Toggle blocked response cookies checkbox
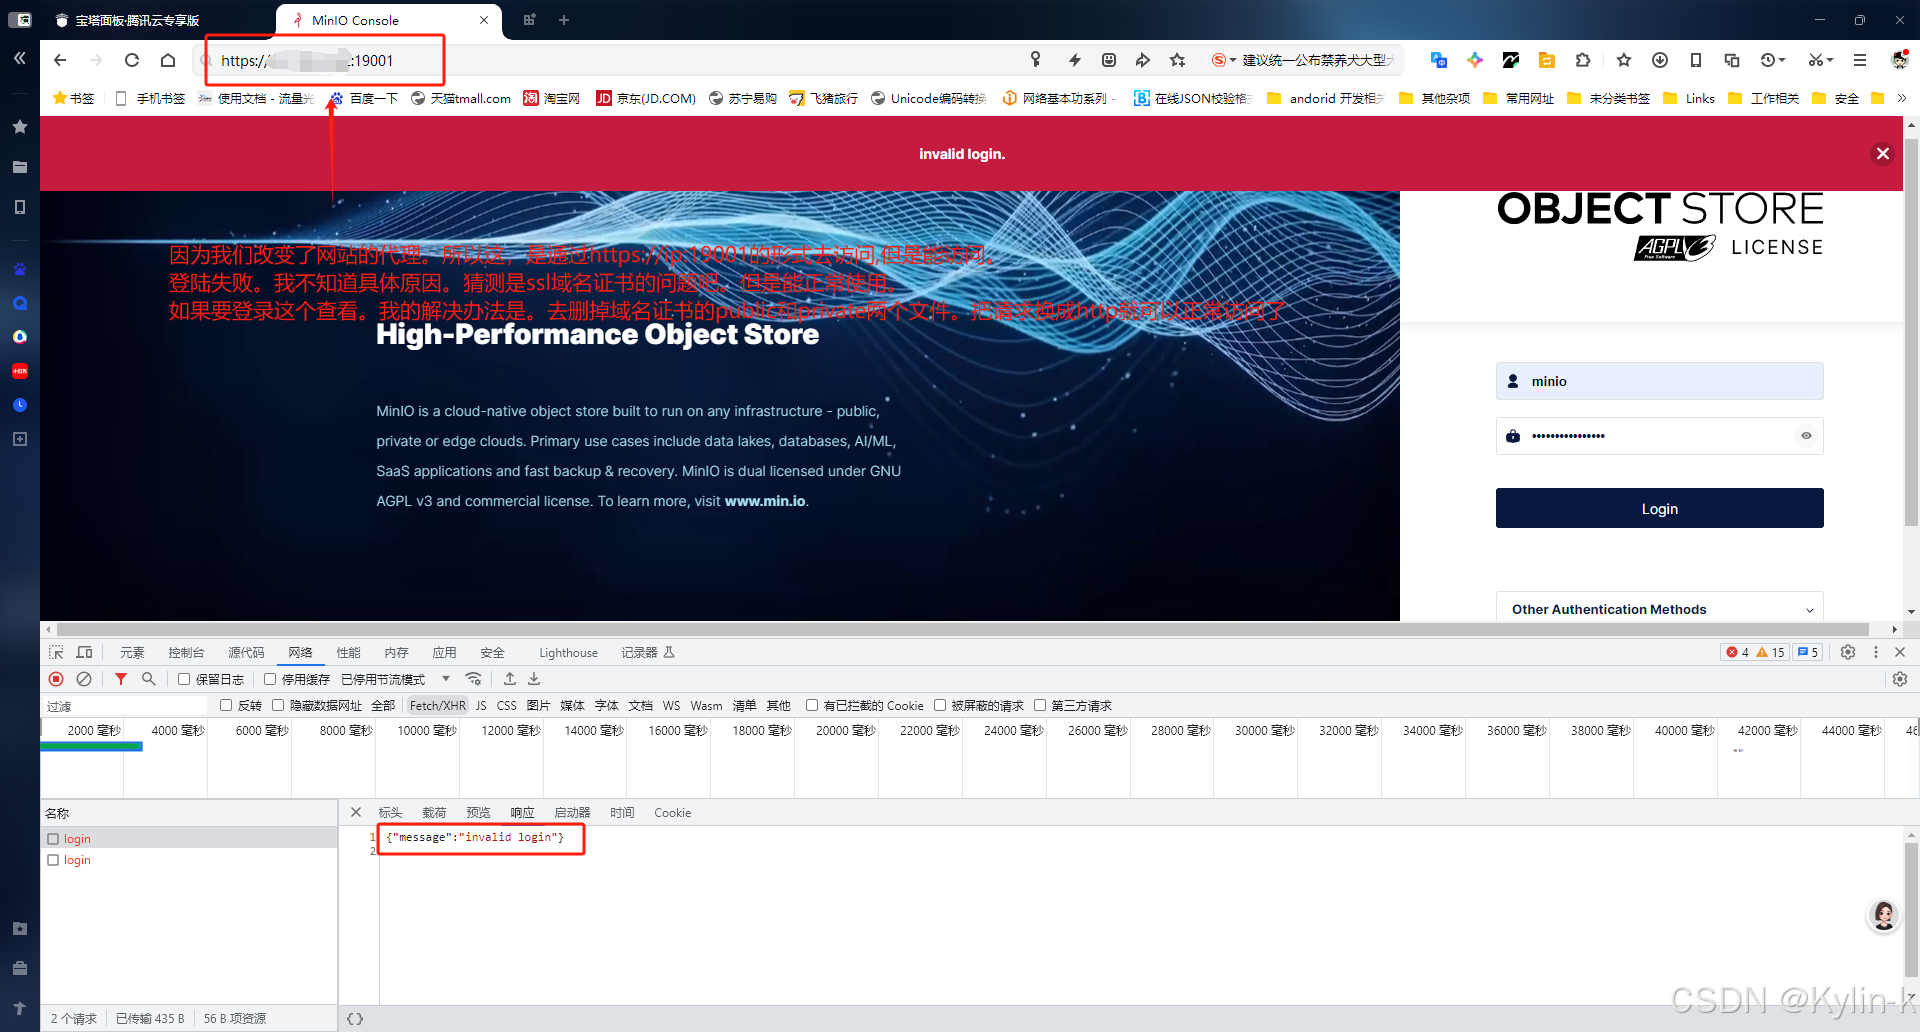This screenshot has width=1920, height=1032. point(812,705)
